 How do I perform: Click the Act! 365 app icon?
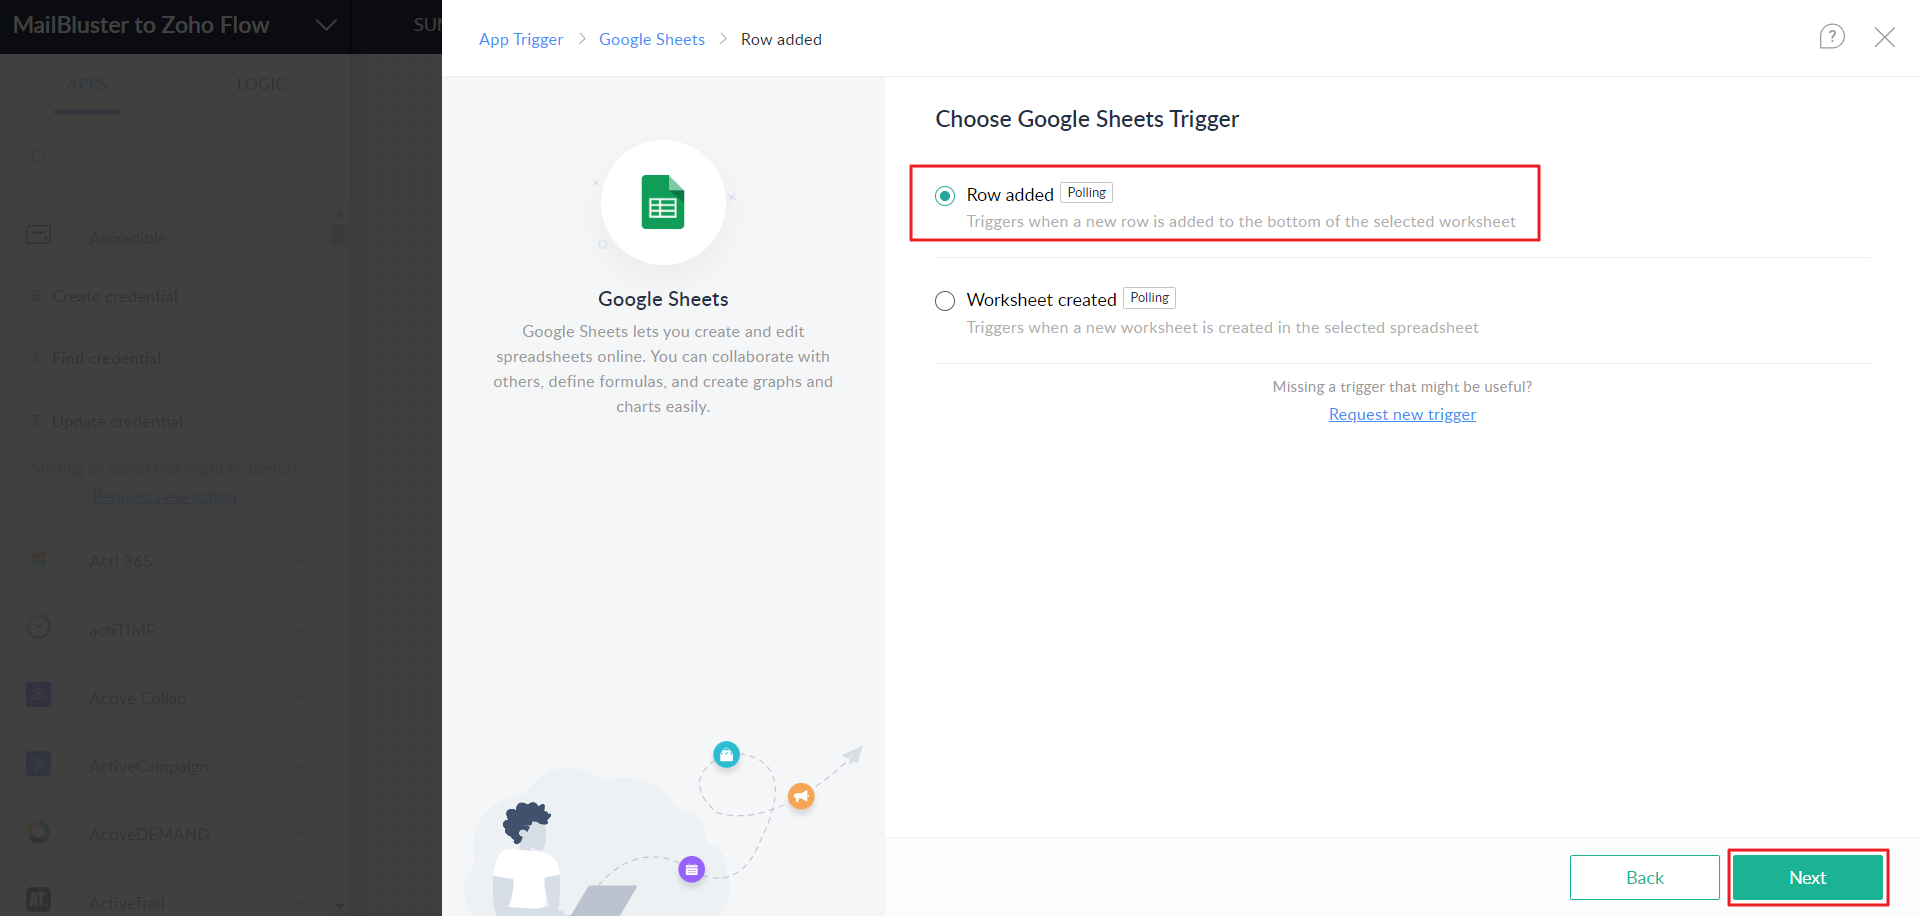click(x=39, y=560)
